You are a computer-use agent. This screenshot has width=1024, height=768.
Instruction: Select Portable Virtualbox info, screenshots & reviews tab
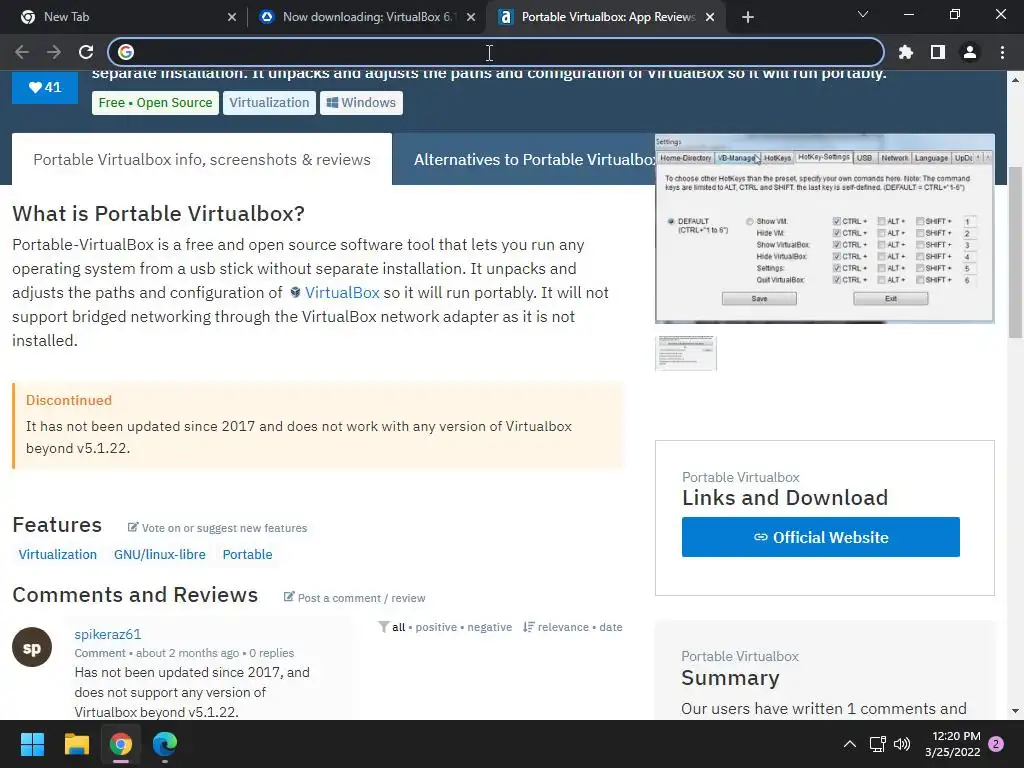(x=202, y=159)
